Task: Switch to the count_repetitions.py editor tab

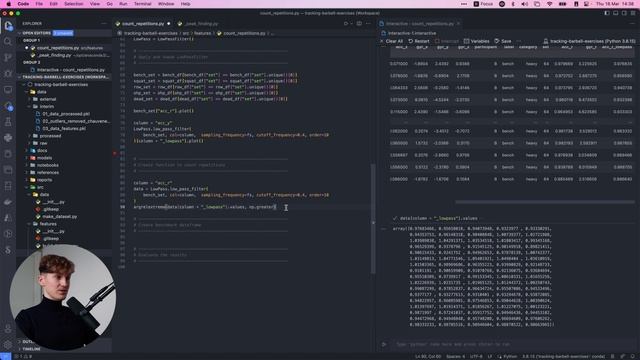Action: pyautogui.click(x=143, y=24)
